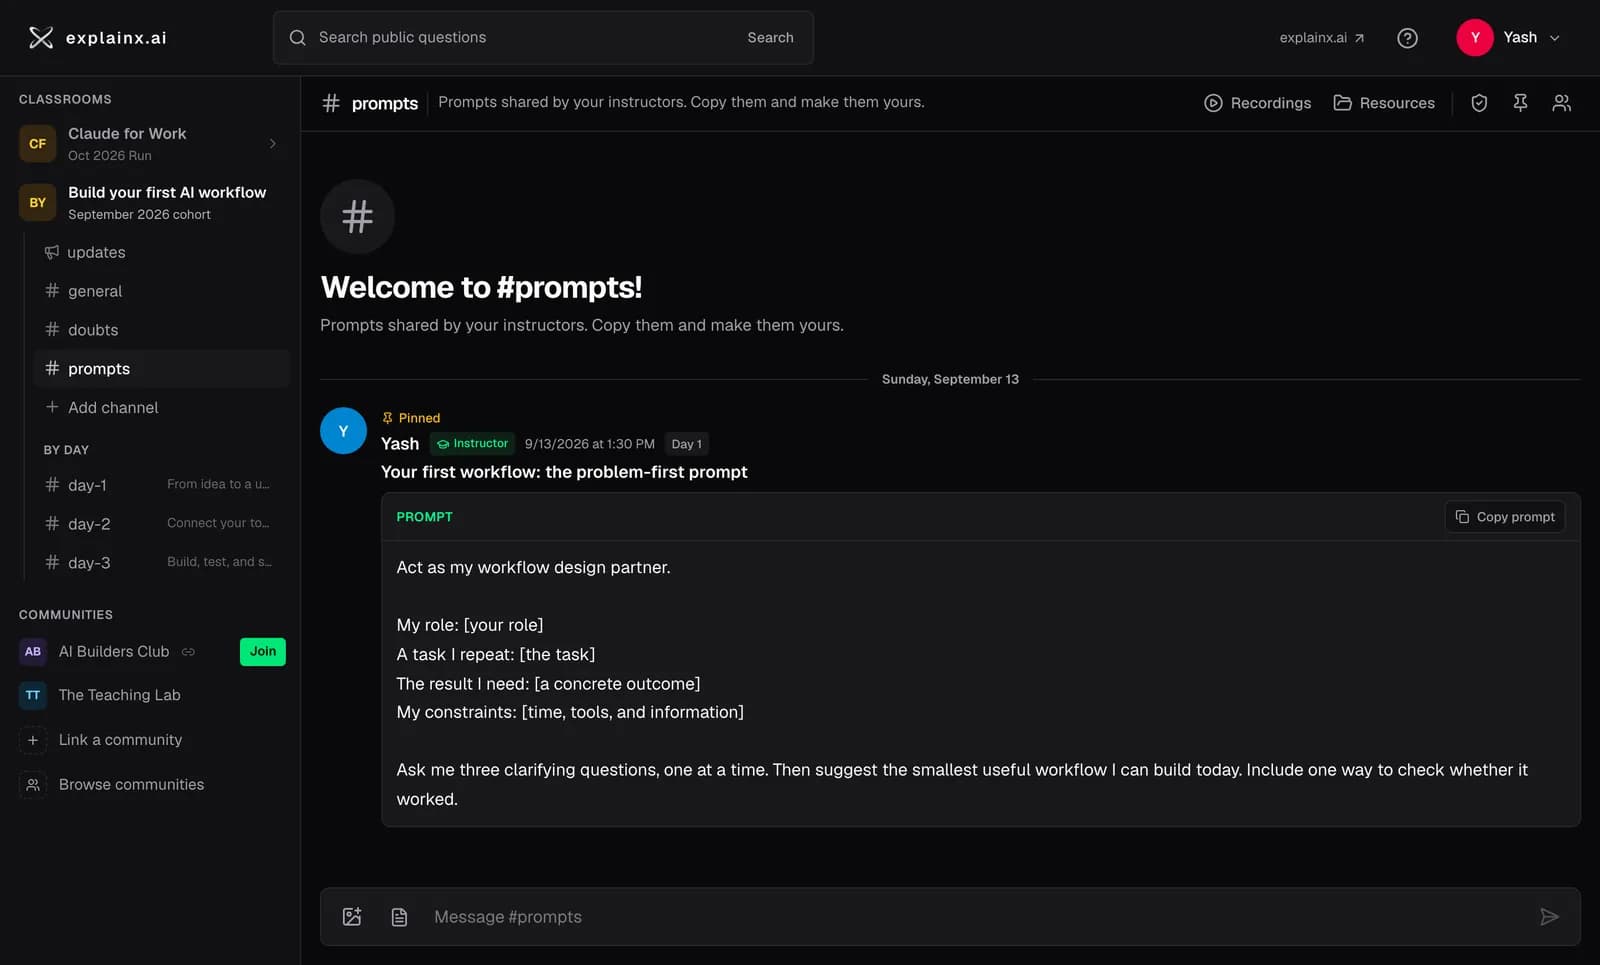
Task: Open Recordings
Action: pyautogui.click(x=1258, y=103)
